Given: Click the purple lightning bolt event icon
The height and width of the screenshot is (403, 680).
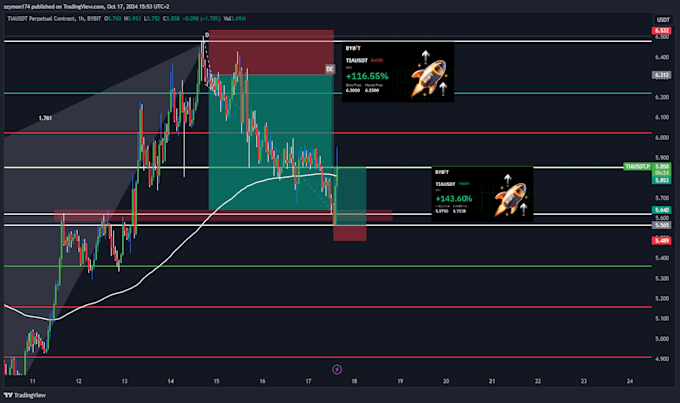Looking at the screenshot, I should coord(337,370).
